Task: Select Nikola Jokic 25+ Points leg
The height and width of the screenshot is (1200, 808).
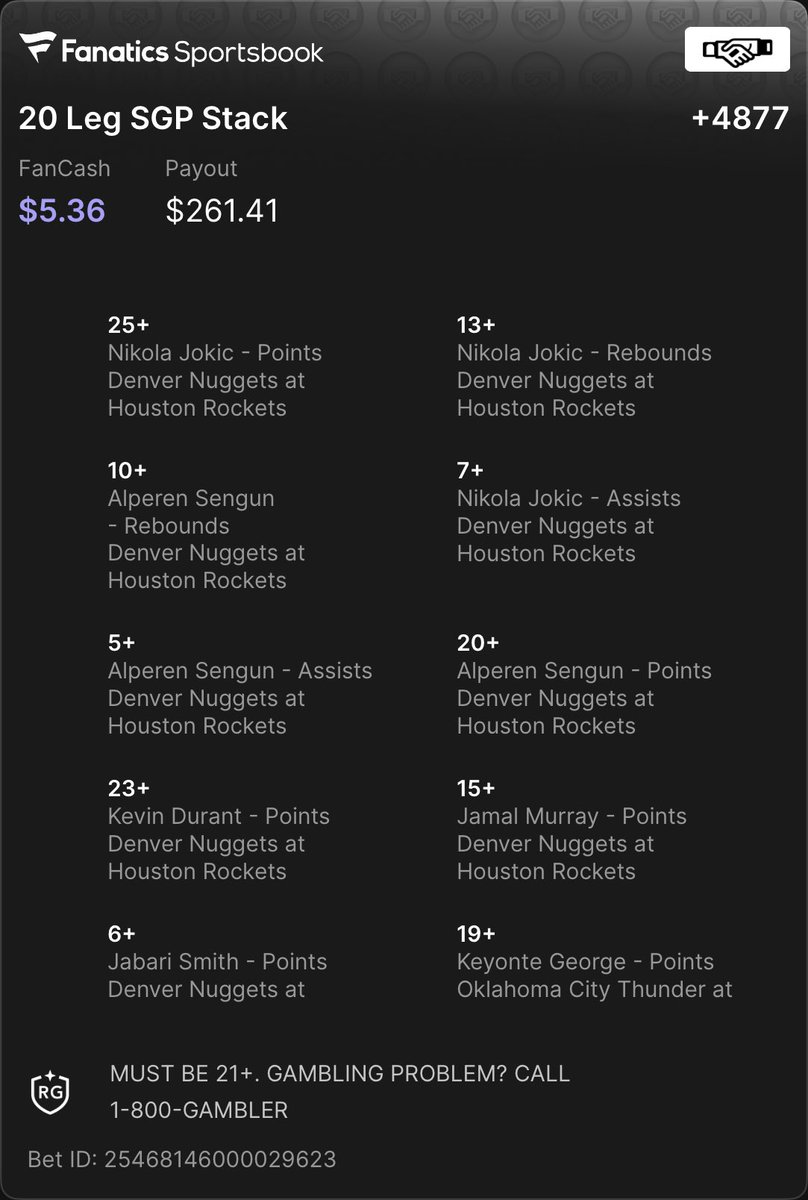Action: (x=215, y=366)
